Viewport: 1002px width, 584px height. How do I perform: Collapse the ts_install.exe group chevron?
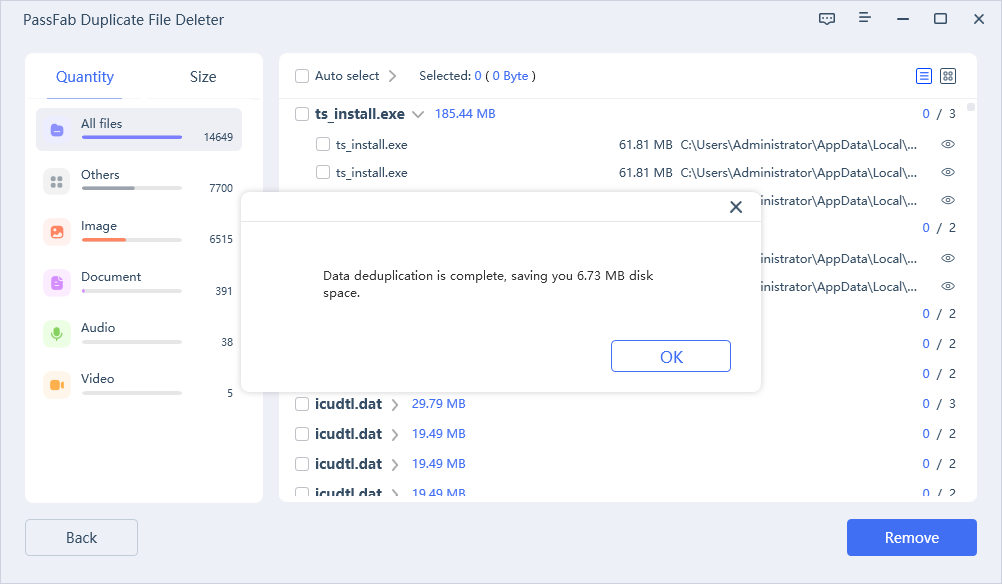click(x=418, y=115)
